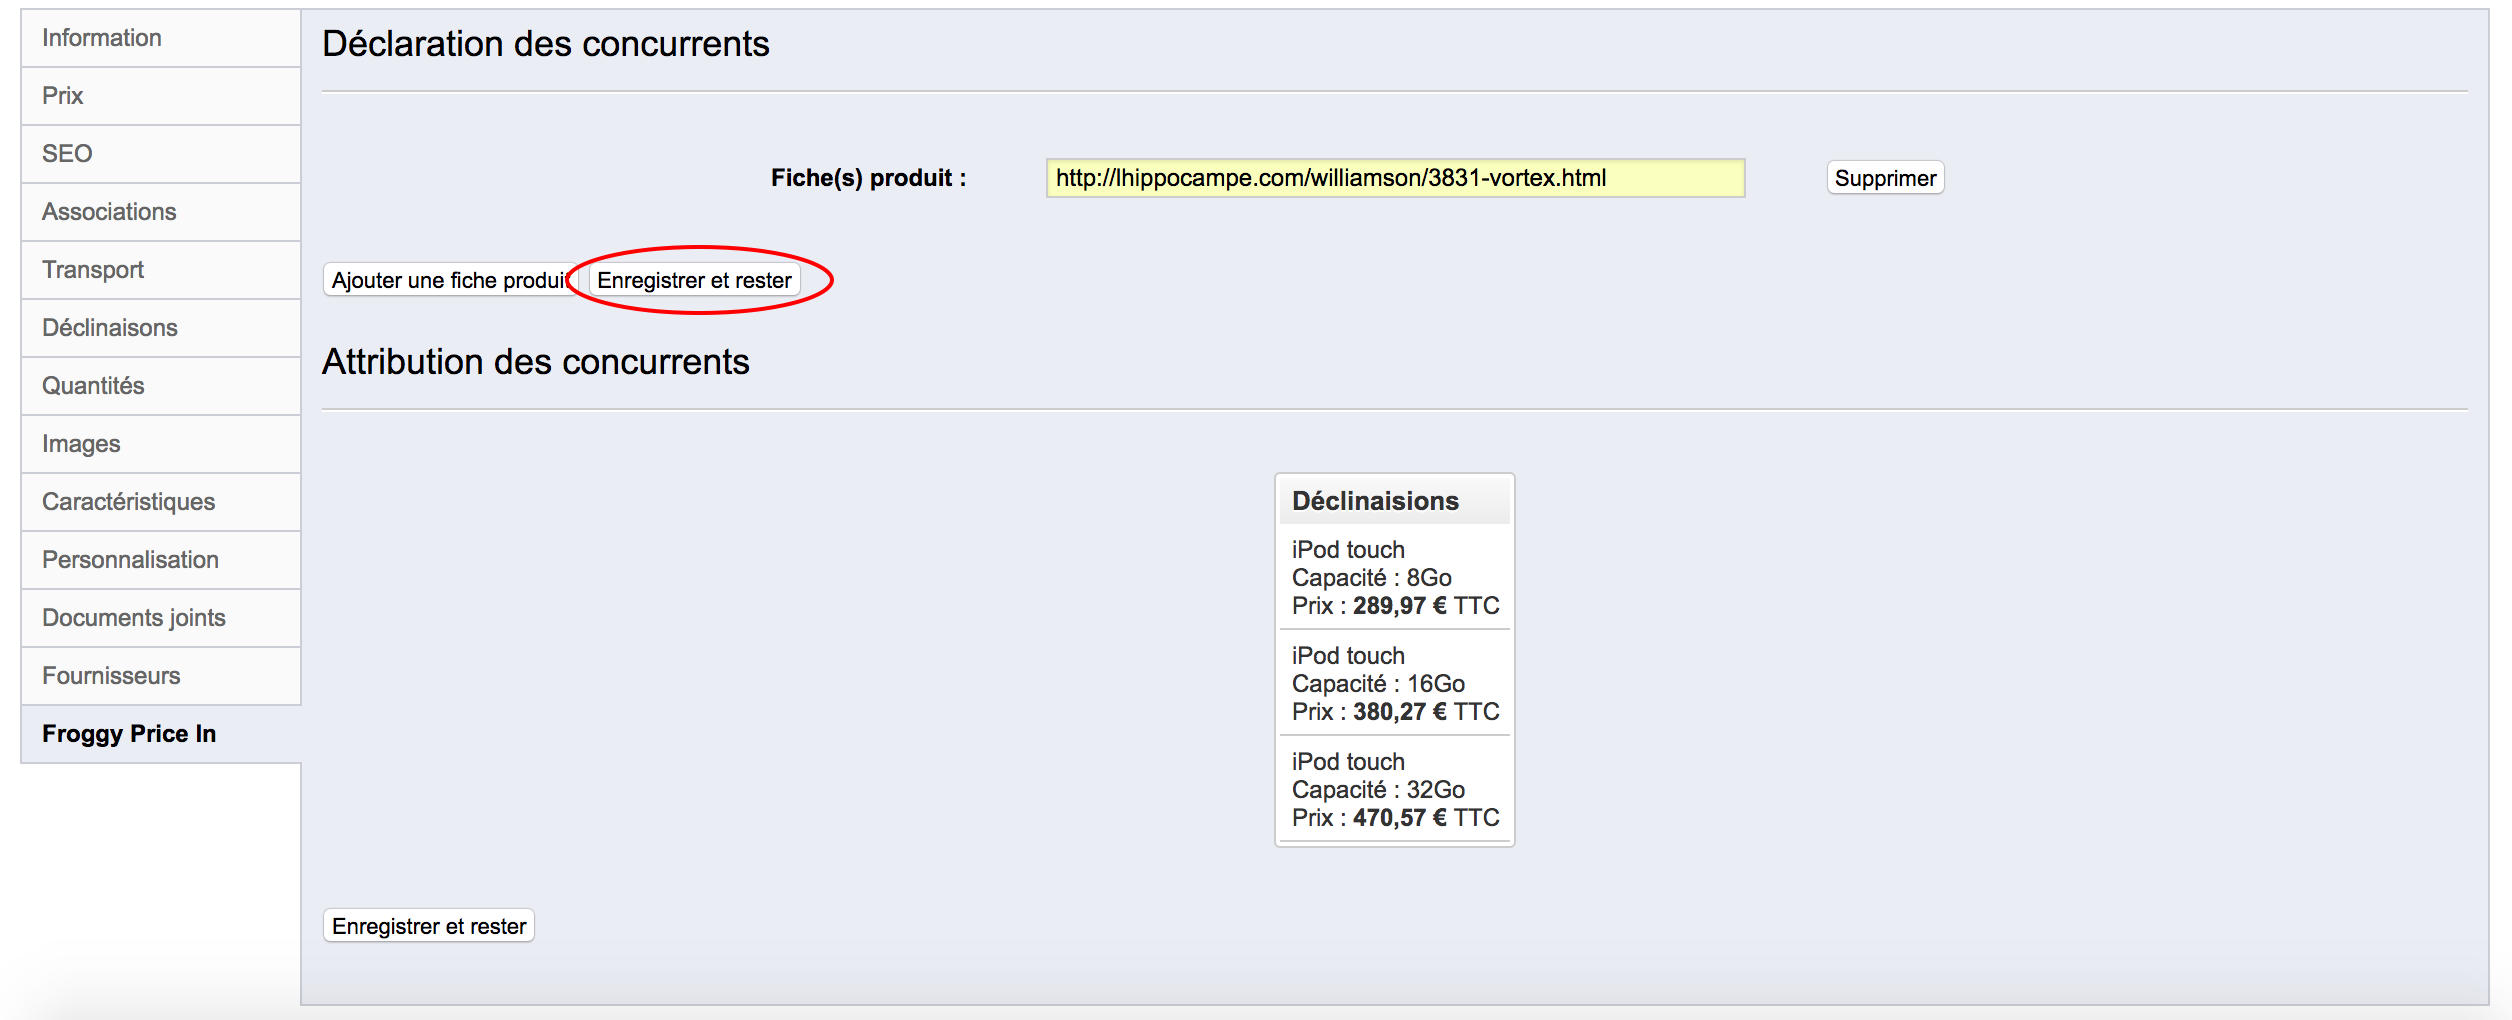Open the Images tab
2512x1020 pixels.
click(161, 444)
